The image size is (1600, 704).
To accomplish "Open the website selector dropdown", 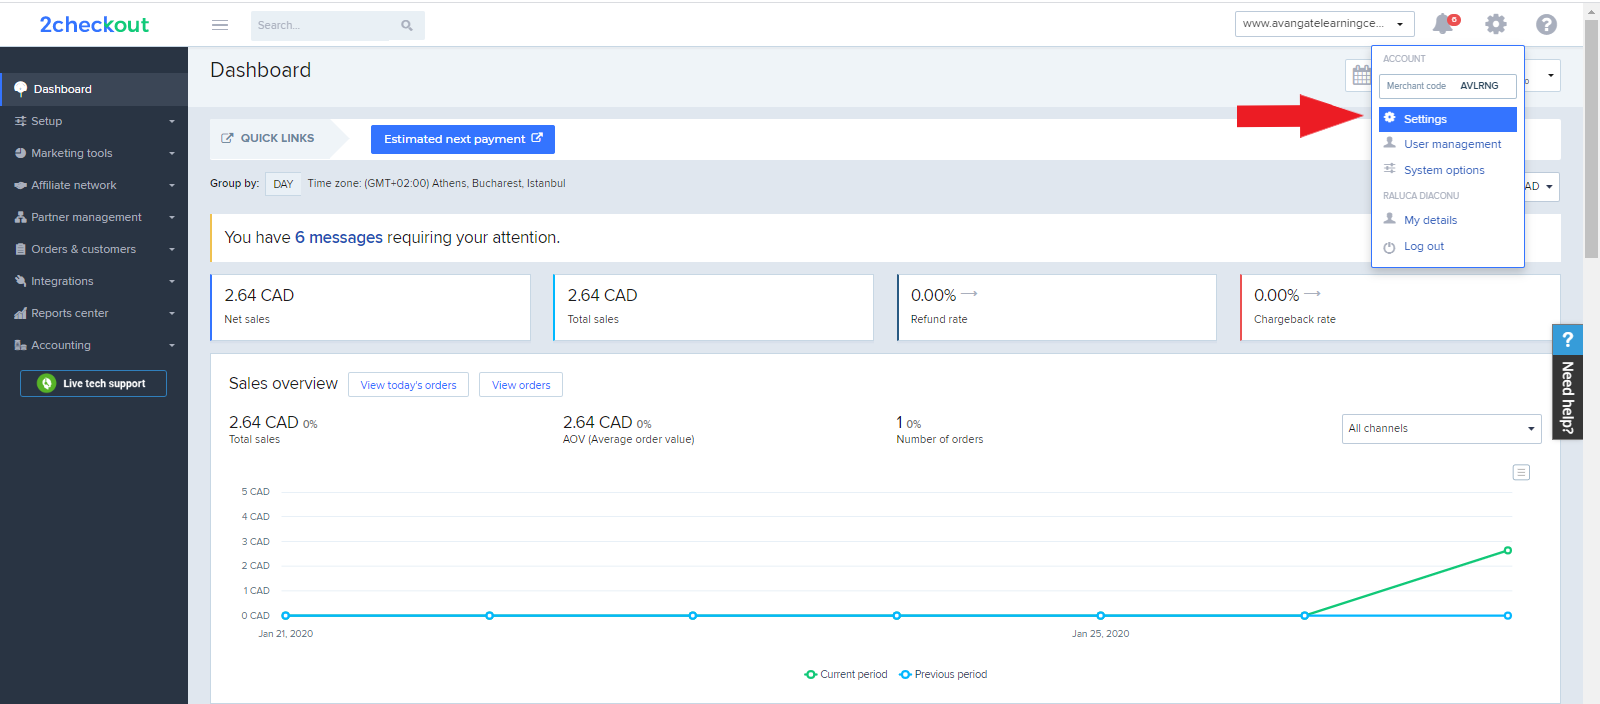I will click(1324, 24).
